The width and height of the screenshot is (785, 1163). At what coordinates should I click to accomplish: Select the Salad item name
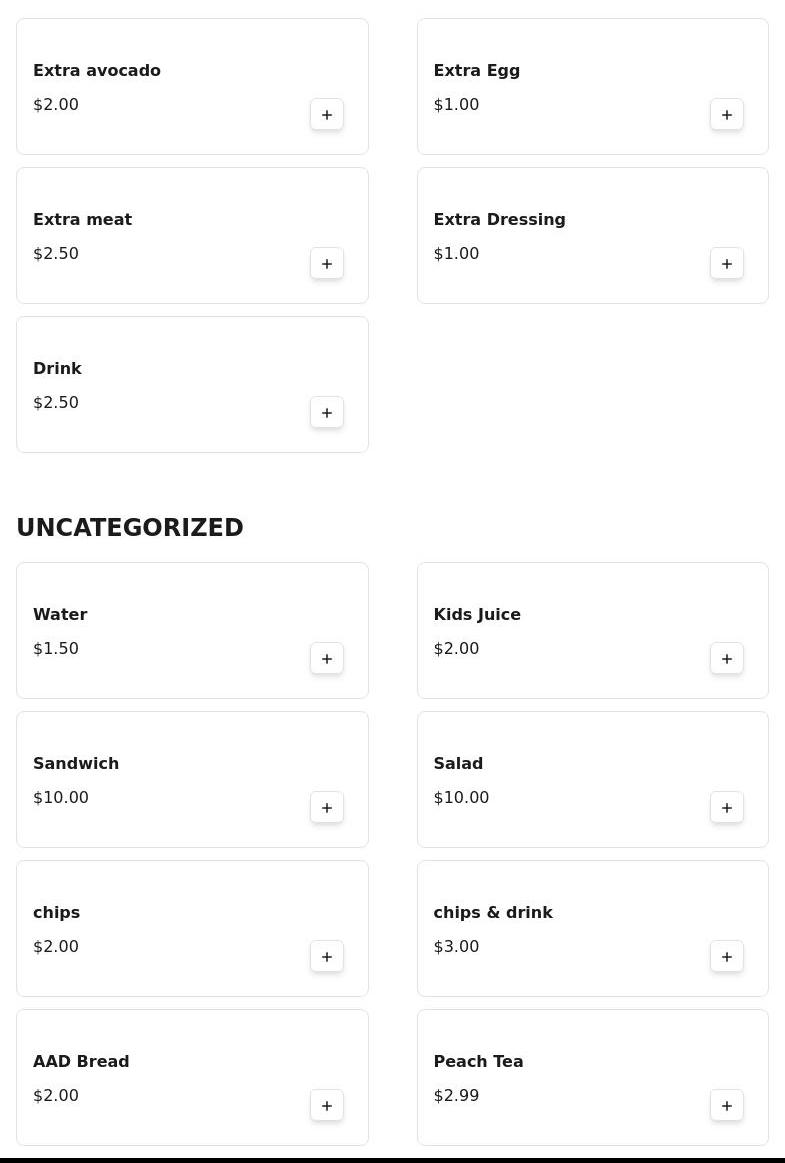coord(458,764)
